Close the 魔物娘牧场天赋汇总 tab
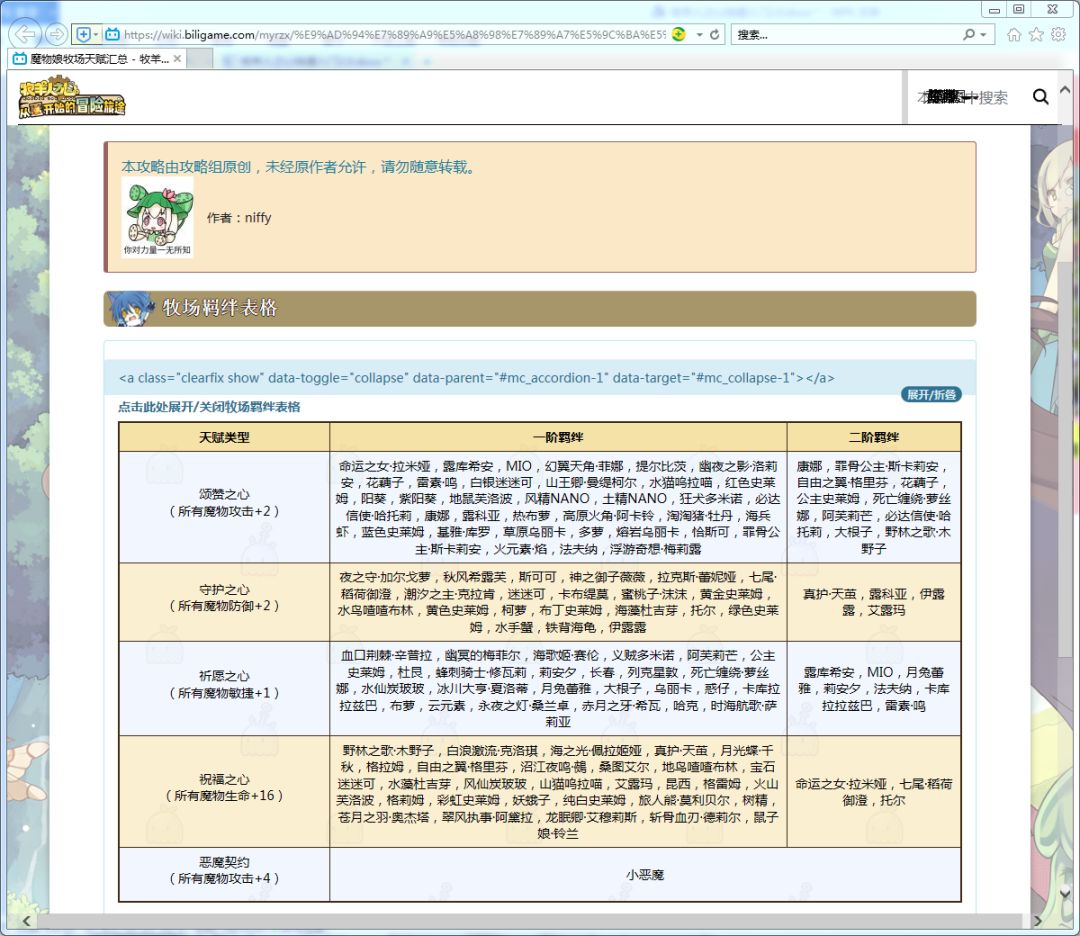The height and width of the screenshot is (936, 1080). pyautogui.click(x=178, y=59)
